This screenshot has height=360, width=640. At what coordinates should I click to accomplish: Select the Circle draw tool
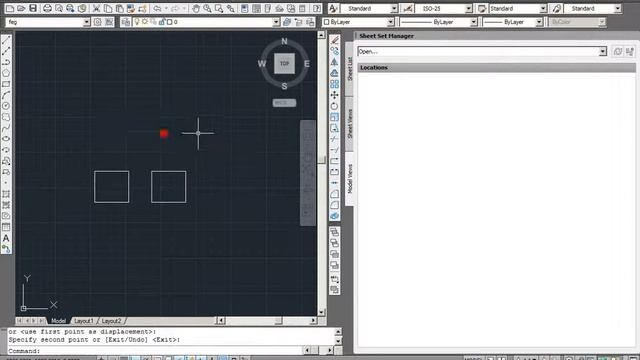coord(6,106)
